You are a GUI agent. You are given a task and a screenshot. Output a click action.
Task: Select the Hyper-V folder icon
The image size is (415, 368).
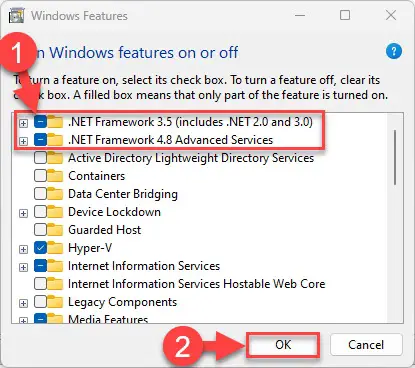55,248
